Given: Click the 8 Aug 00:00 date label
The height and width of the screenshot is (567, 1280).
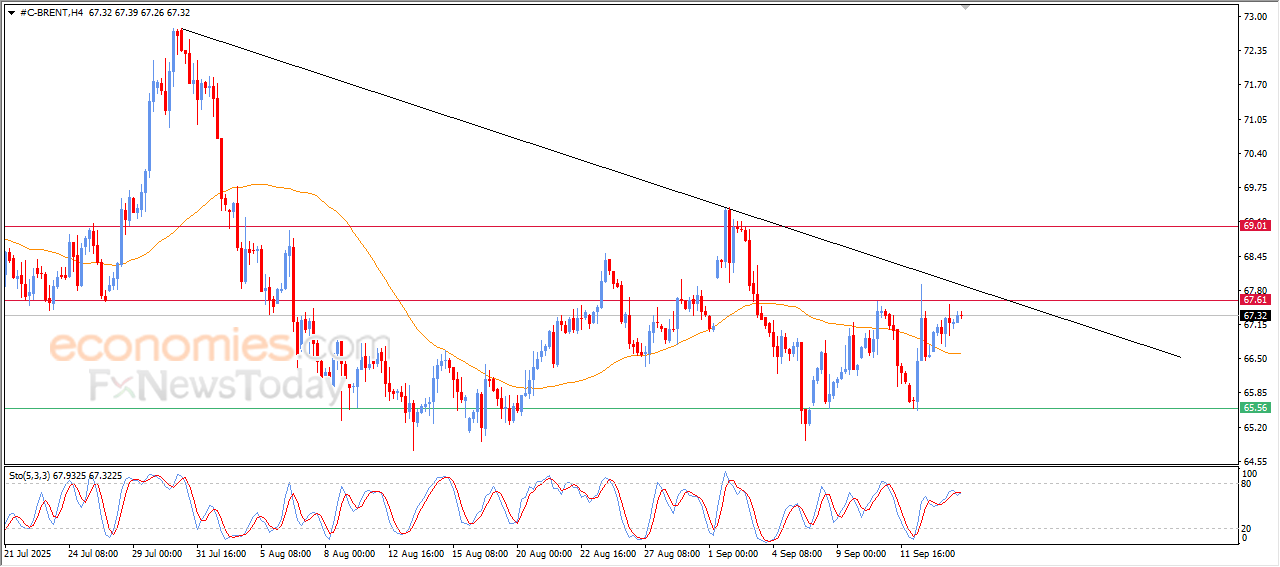Looking at the screenshot, I should click(349, 552).
